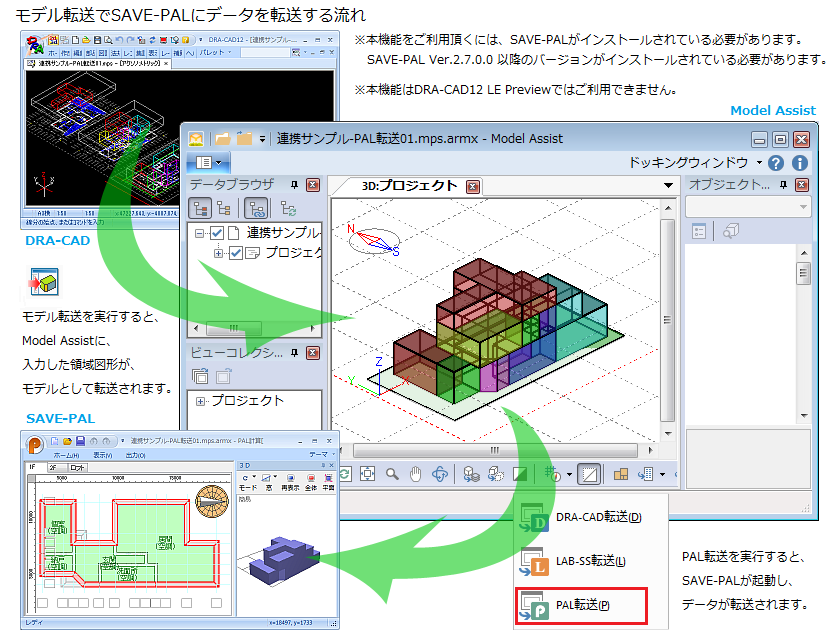Close the データブラウザ panel
The image size is (840, 640).
coord(313,185)
